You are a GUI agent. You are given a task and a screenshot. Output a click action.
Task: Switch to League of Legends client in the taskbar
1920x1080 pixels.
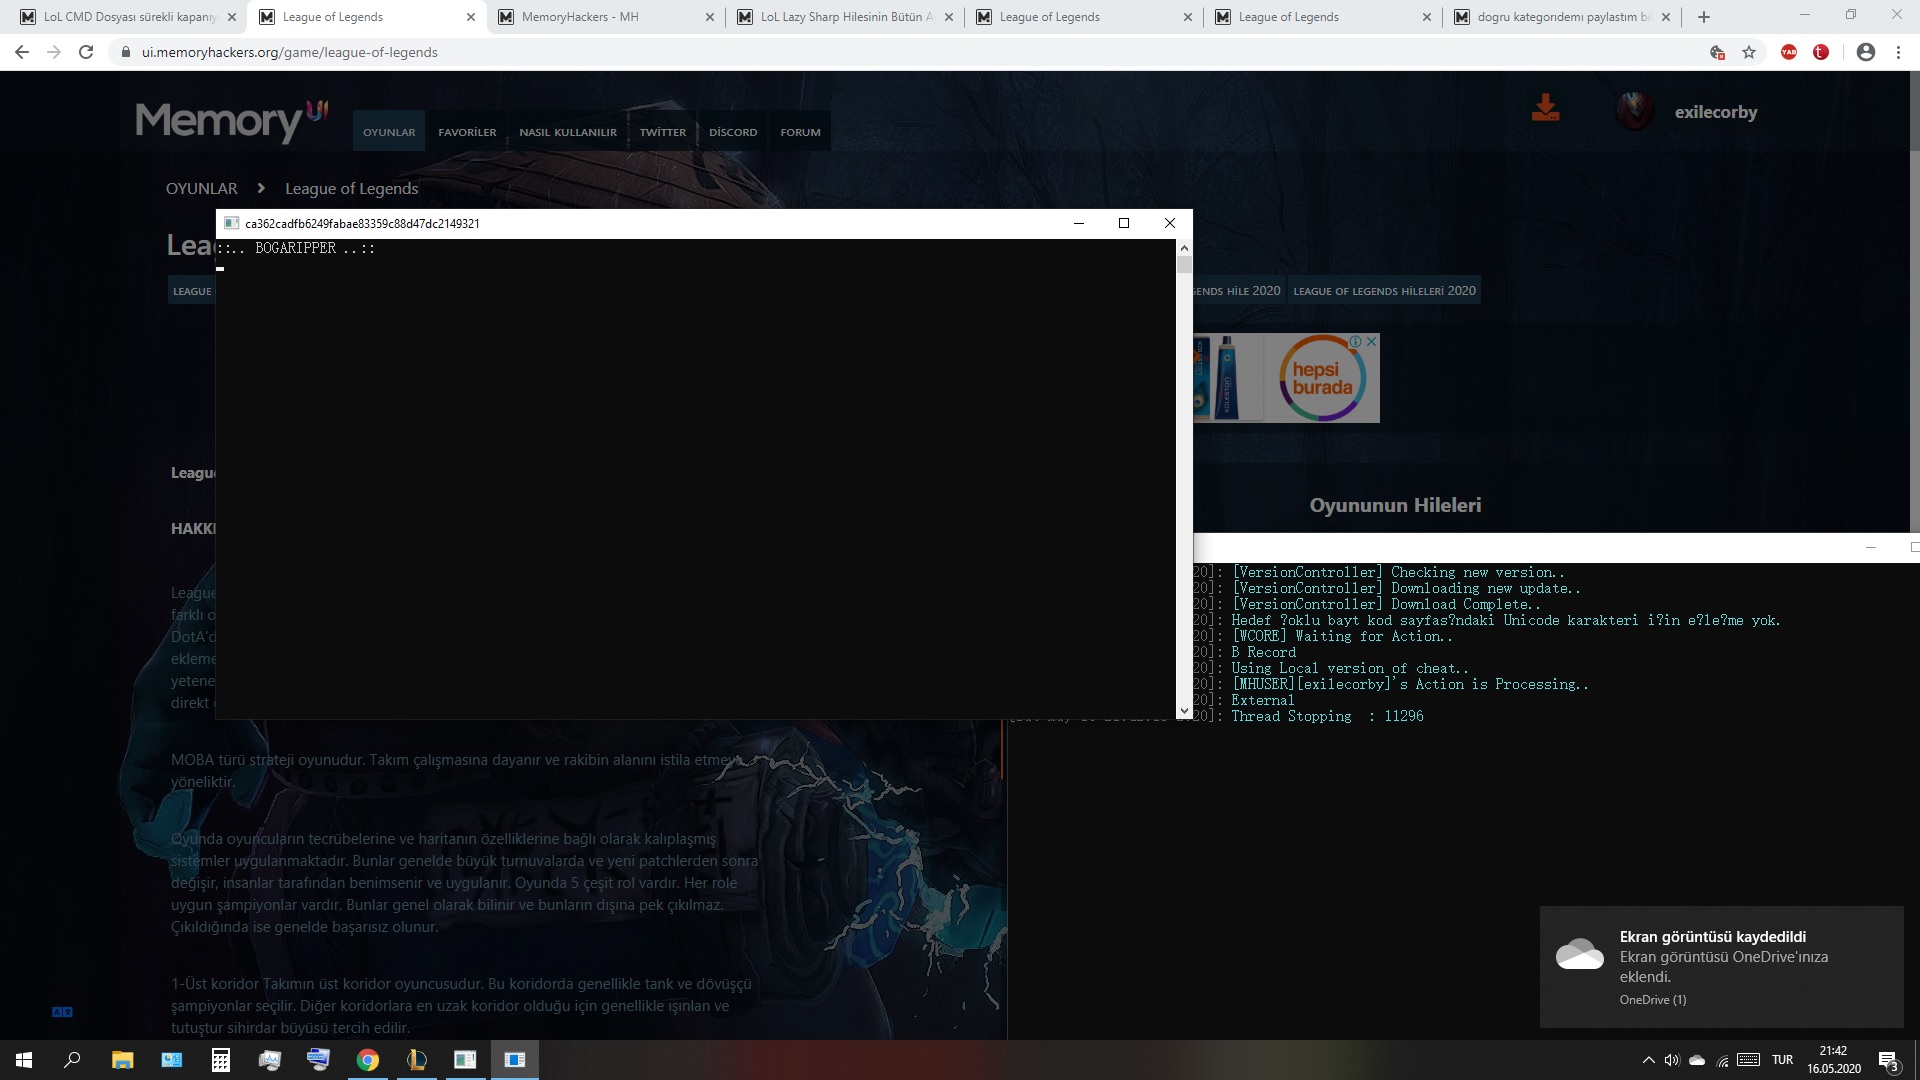[417, 1060]
